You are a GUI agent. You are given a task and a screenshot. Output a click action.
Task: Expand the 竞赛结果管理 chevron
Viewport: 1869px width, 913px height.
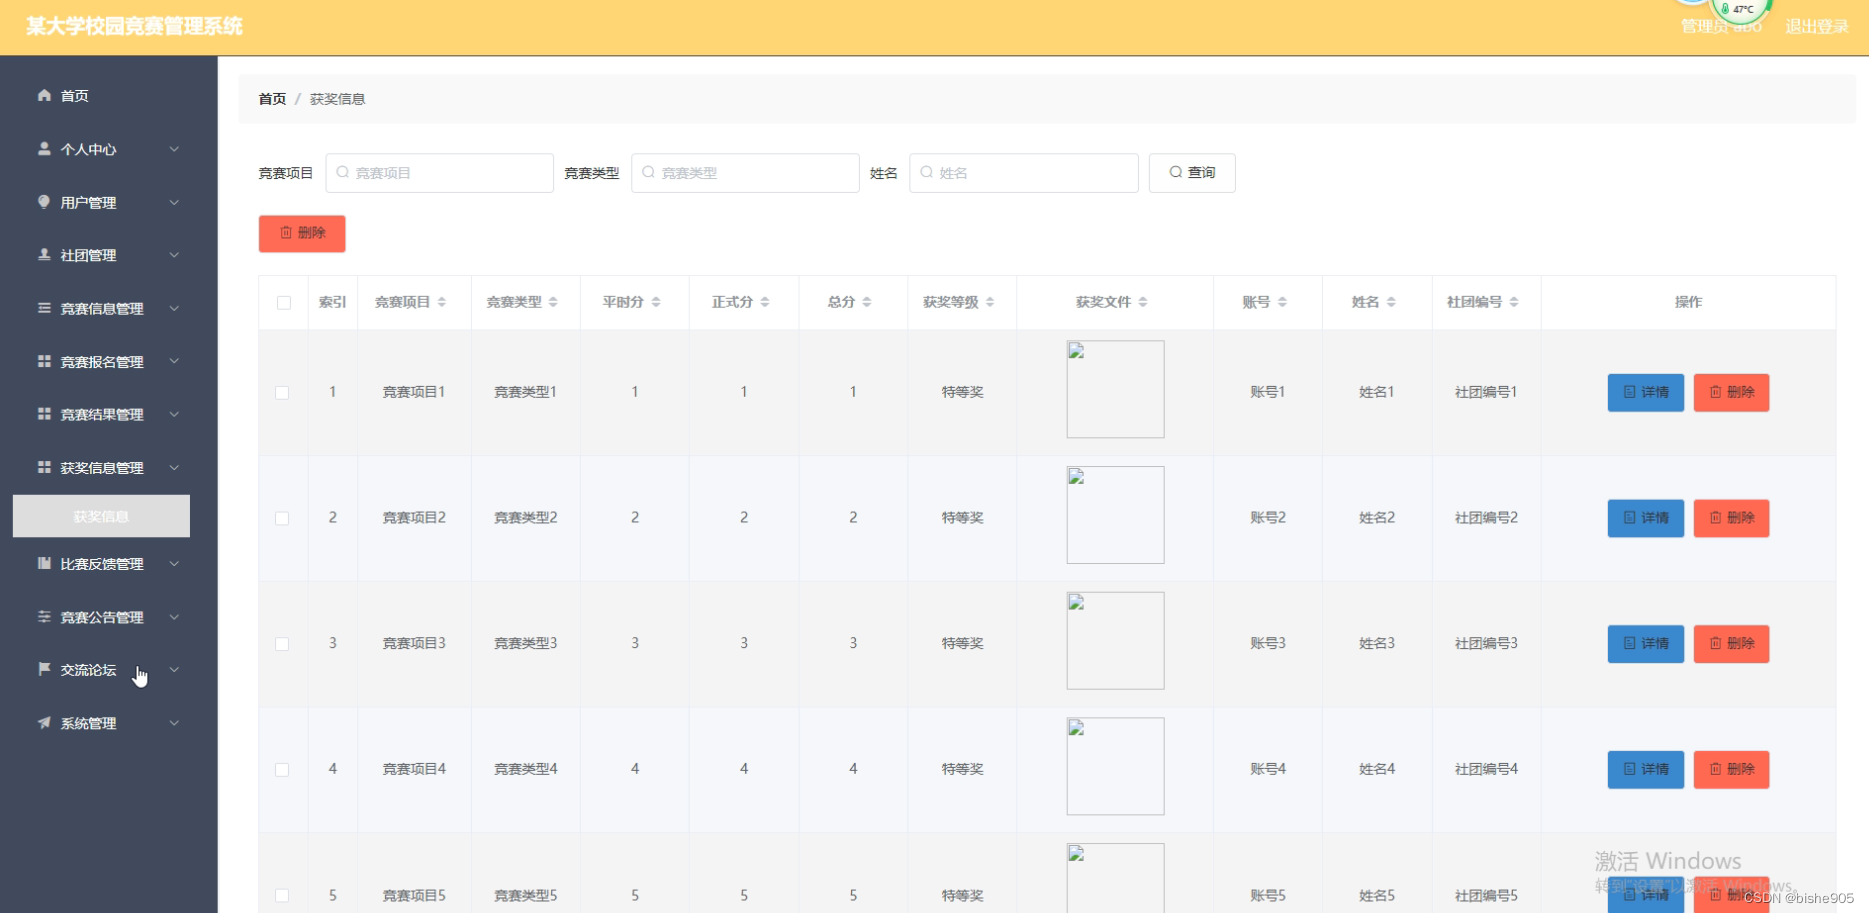click(174, 414)
